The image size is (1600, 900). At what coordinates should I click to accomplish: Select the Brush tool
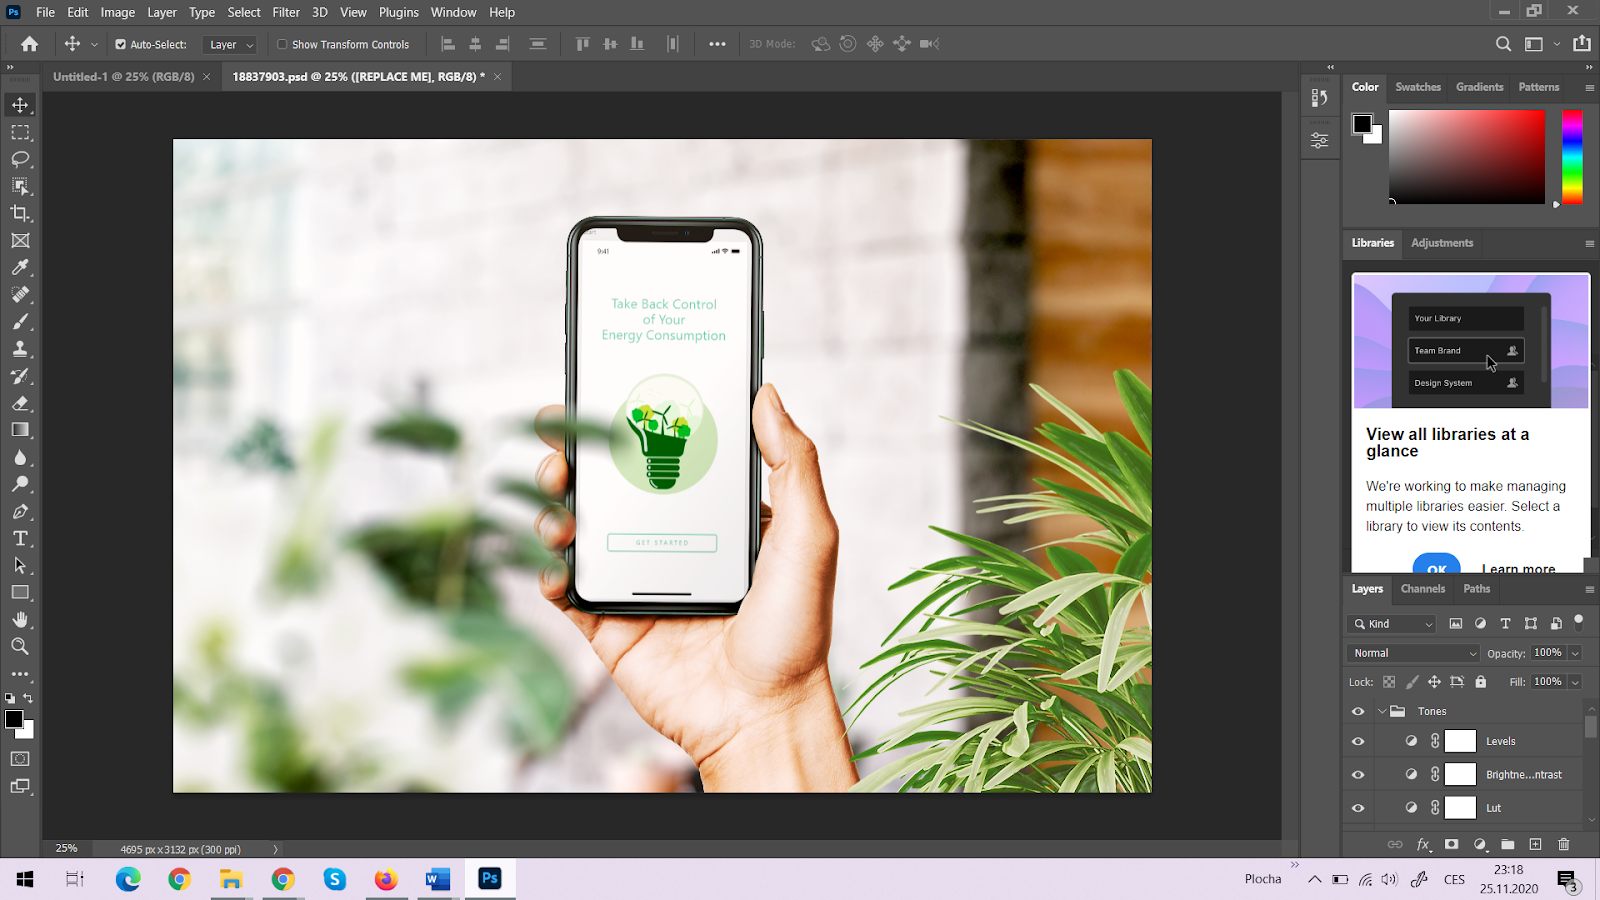[20, 322]
